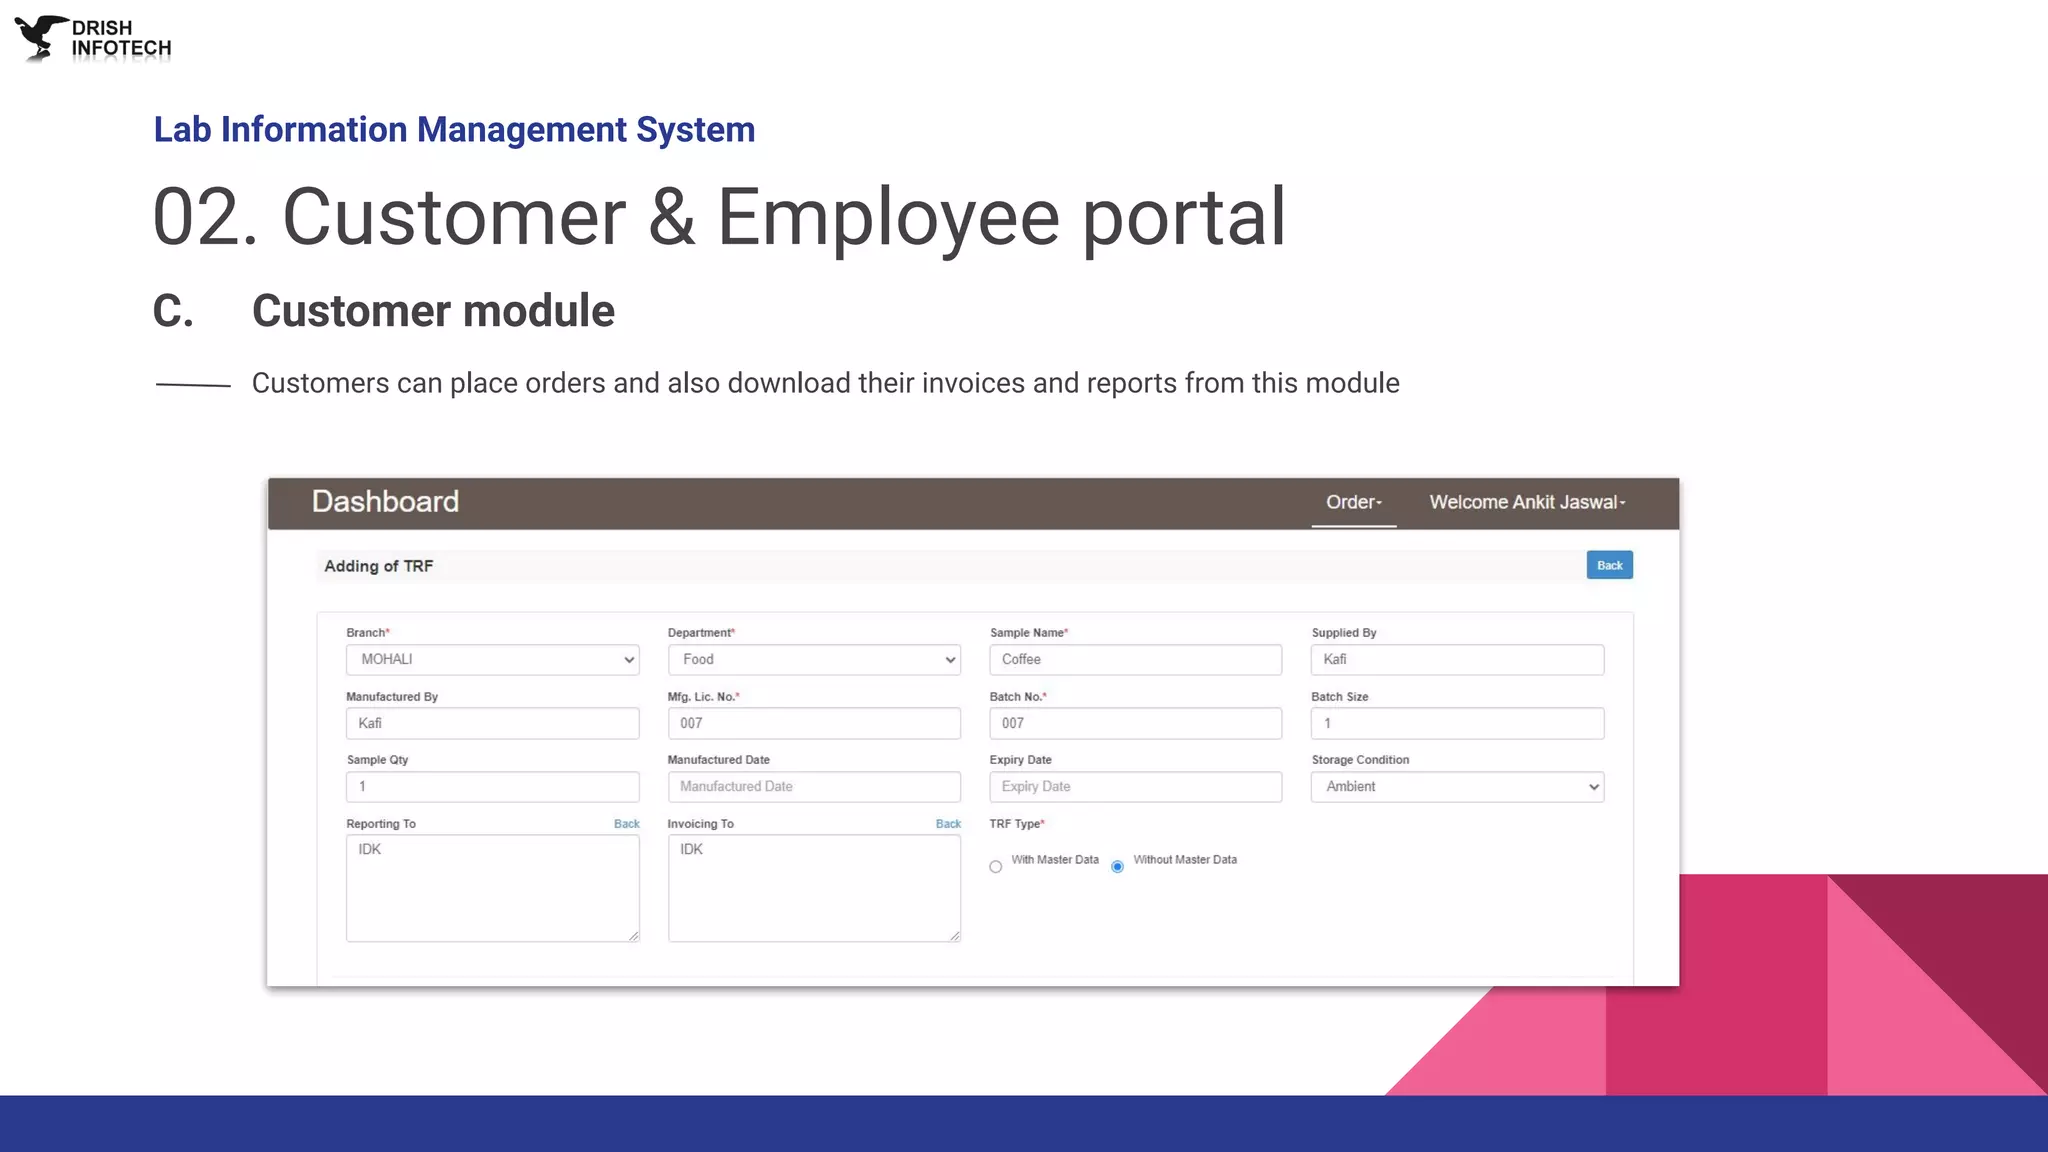
Task: Click the Sample Qty input field
Action: (493, 787)
